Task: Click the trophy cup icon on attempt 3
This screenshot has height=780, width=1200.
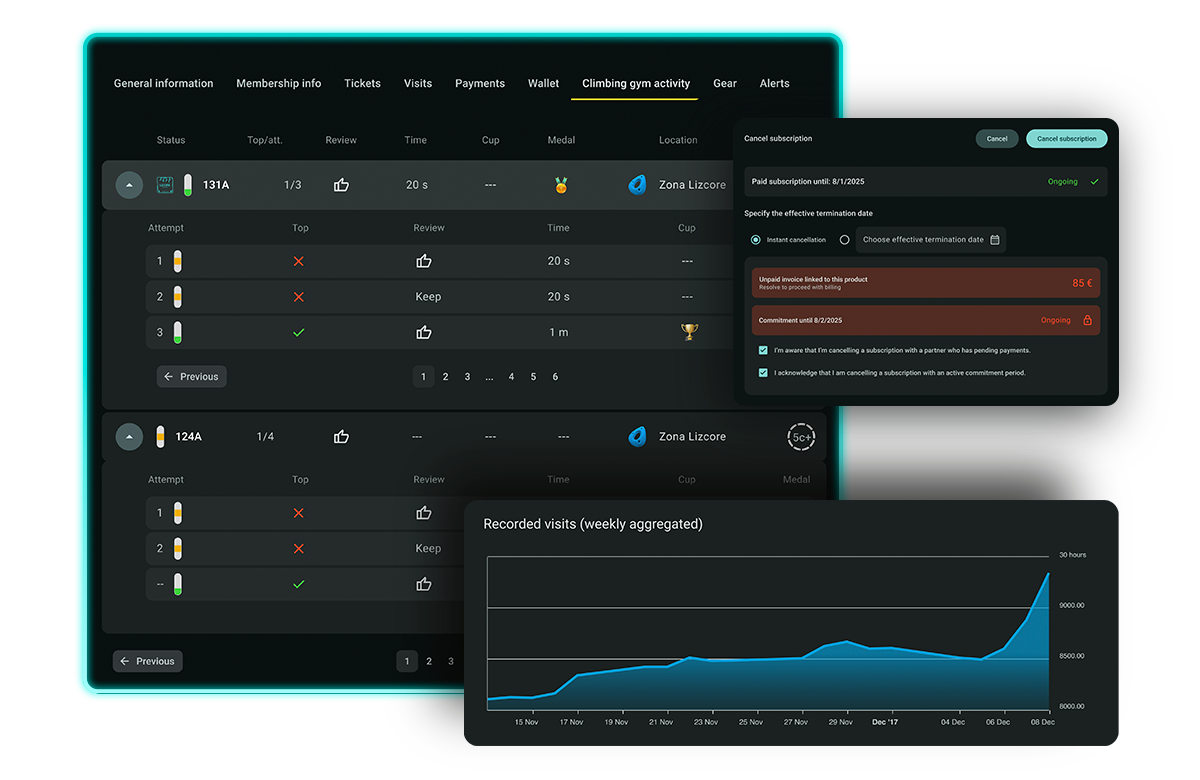Action: 688,332
